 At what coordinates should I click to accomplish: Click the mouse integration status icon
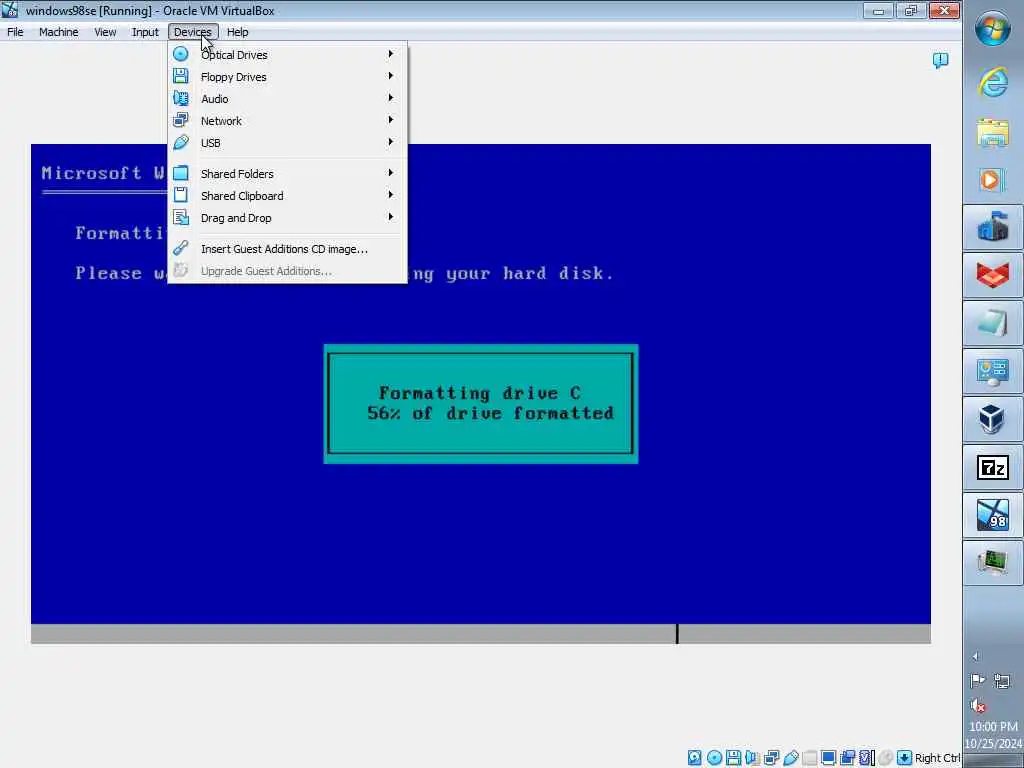886,758
